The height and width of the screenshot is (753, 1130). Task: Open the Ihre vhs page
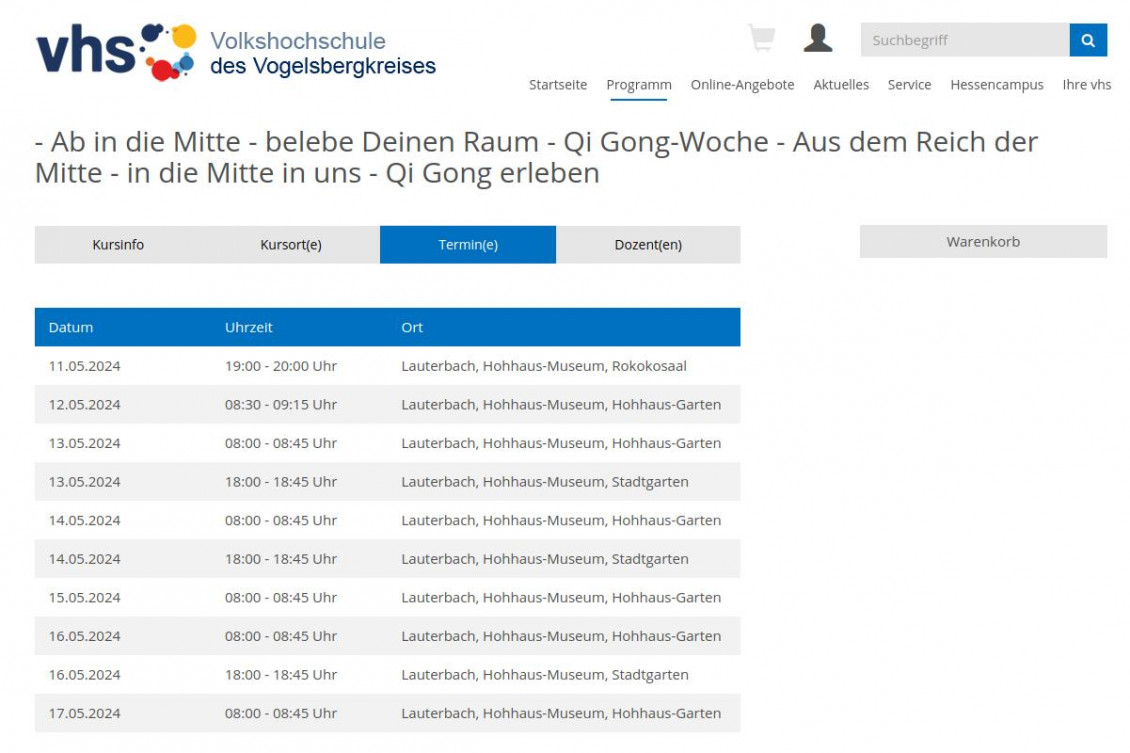point(1087,85)
